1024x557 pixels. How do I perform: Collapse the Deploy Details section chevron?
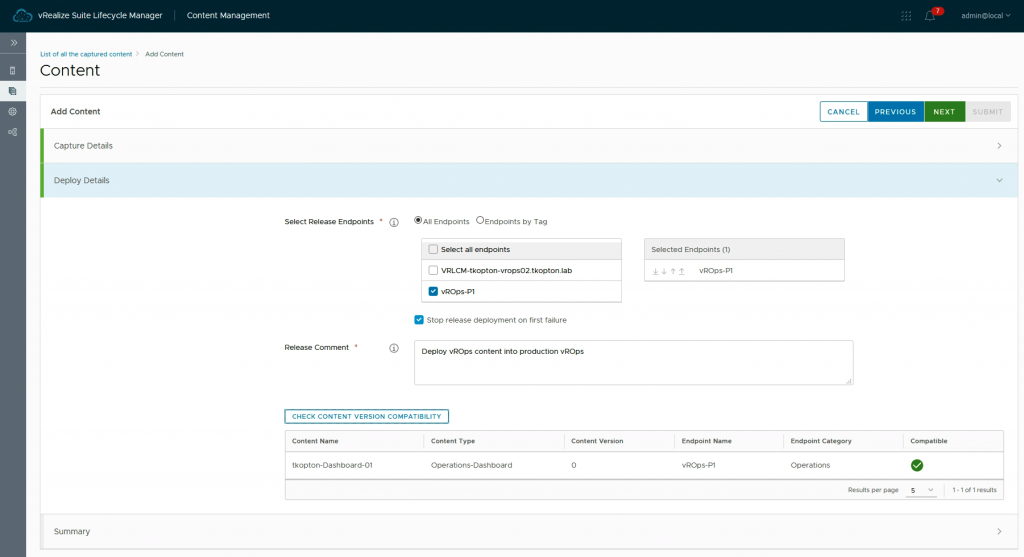point(999,180)
